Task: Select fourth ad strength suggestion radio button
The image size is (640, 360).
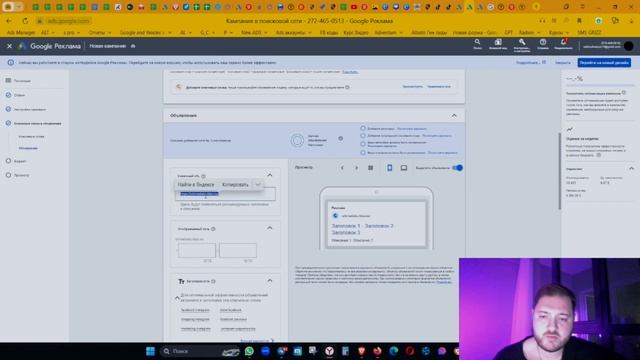Action: pos(363,153)
